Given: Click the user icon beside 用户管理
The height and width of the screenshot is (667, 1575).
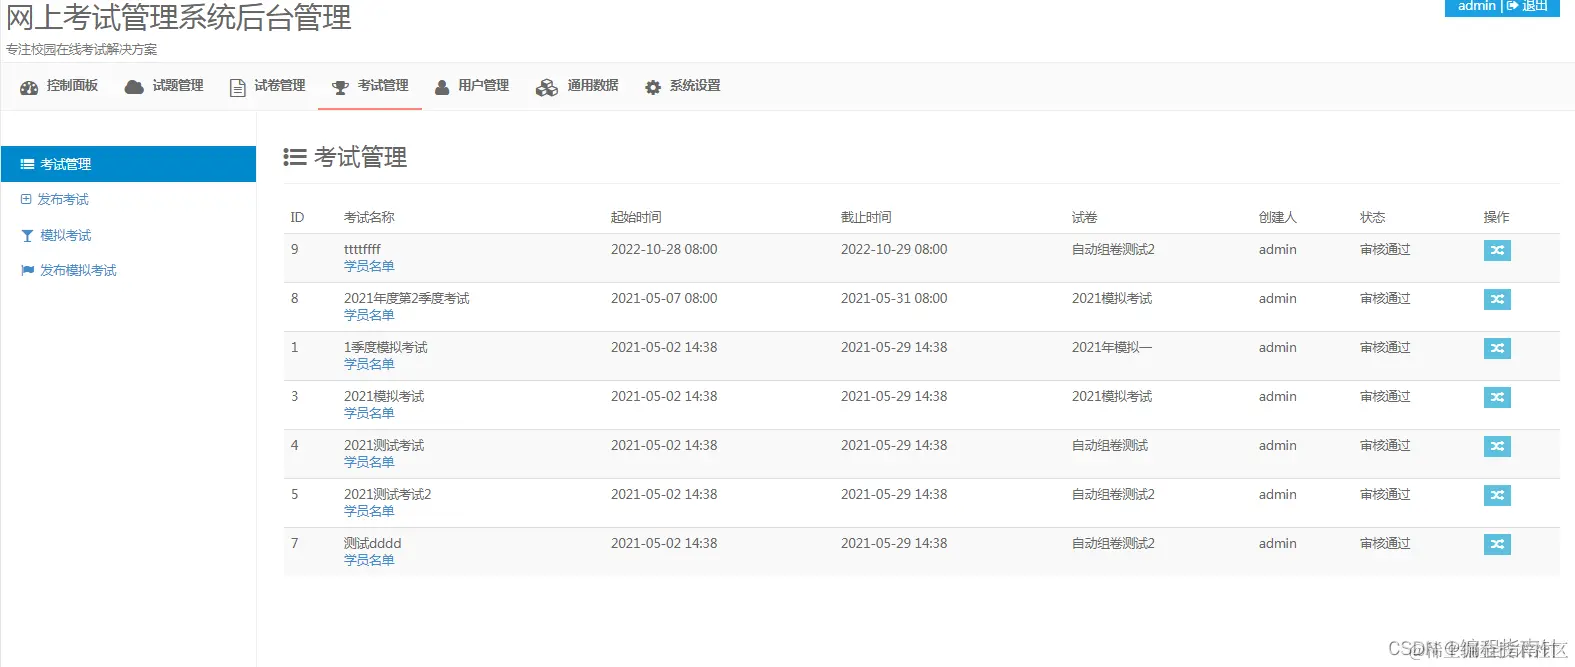Looking at the screenshot, I should (442, 87).
